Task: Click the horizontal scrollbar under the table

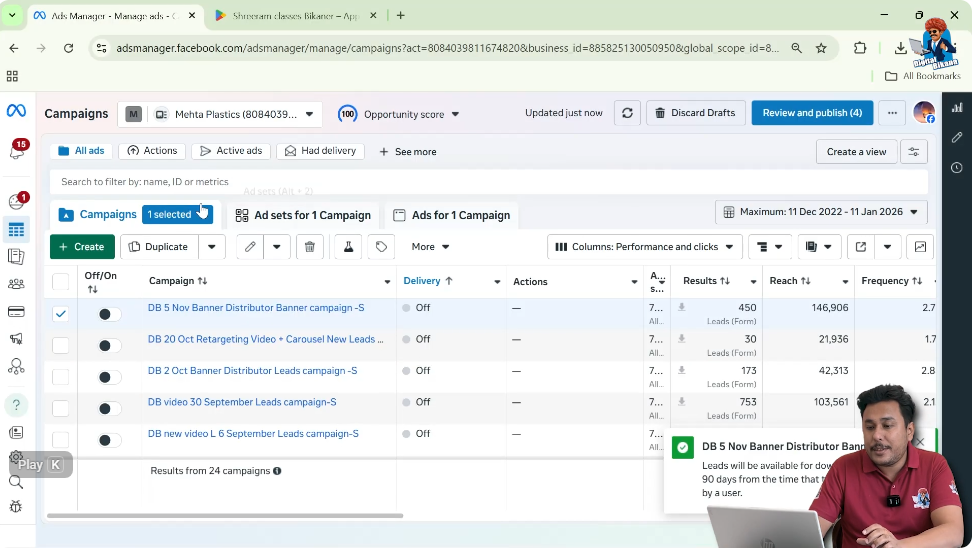Action: click(x=225, y=516)
